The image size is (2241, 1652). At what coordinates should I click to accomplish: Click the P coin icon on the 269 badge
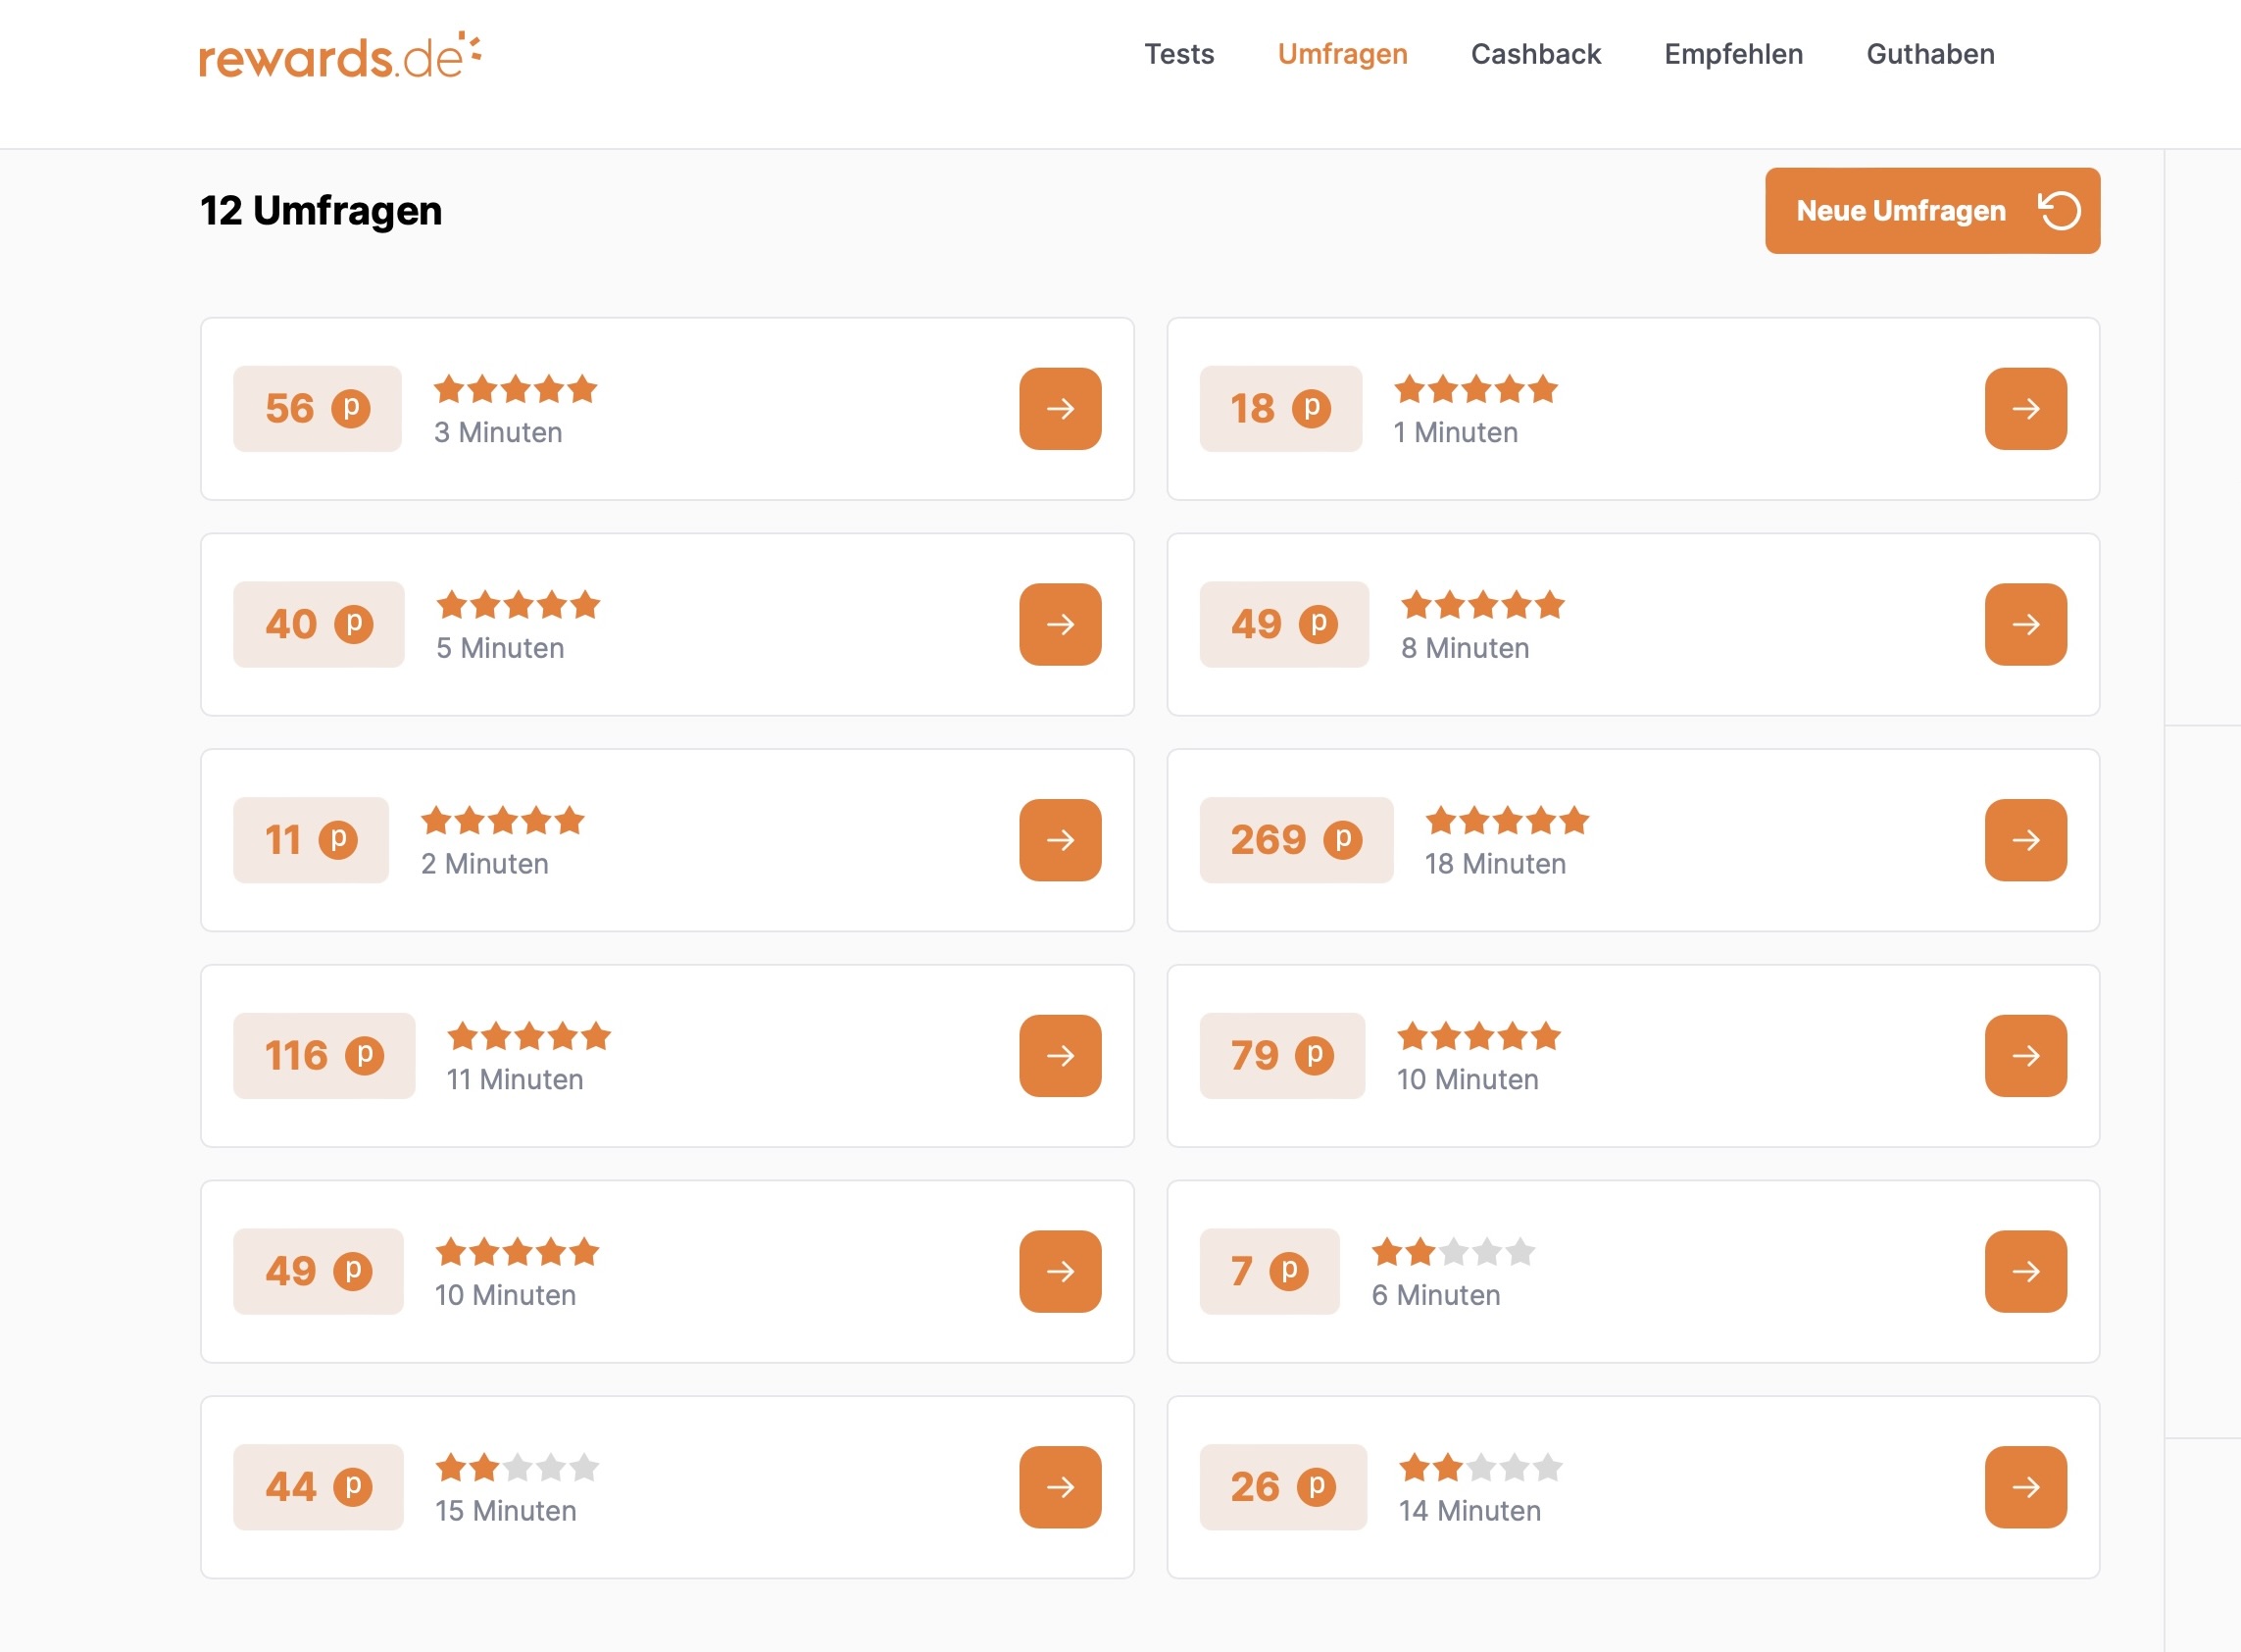pyautogui.click(x=1342, y=840)
